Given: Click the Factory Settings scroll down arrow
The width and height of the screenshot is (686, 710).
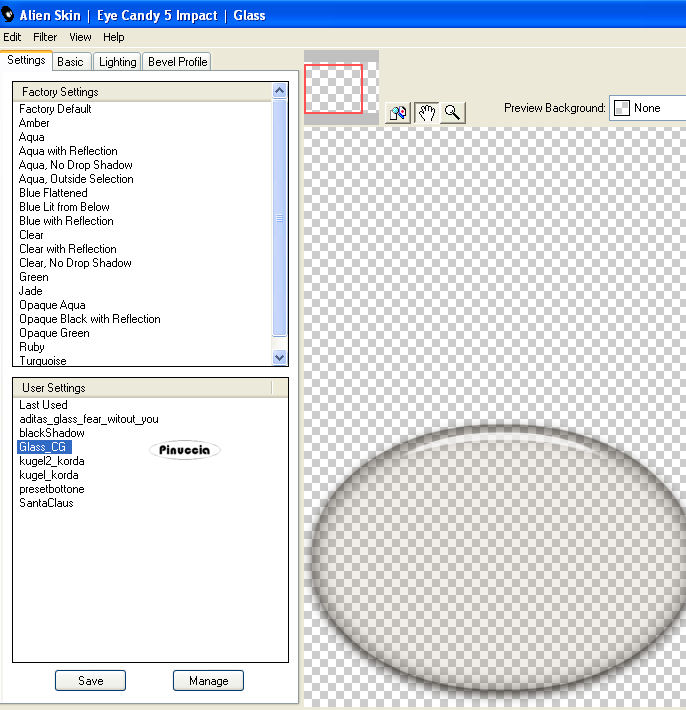Looking at the screenshot, I should (279, 357).
